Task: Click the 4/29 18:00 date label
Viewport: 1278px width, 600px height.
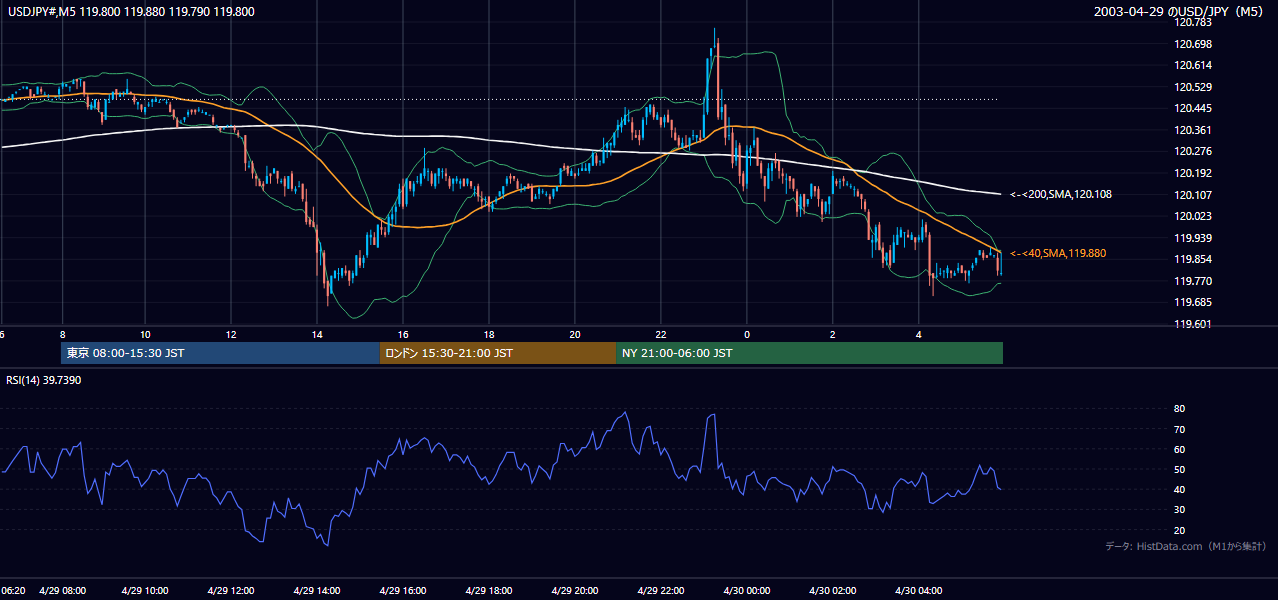Action: click(491, 591)
